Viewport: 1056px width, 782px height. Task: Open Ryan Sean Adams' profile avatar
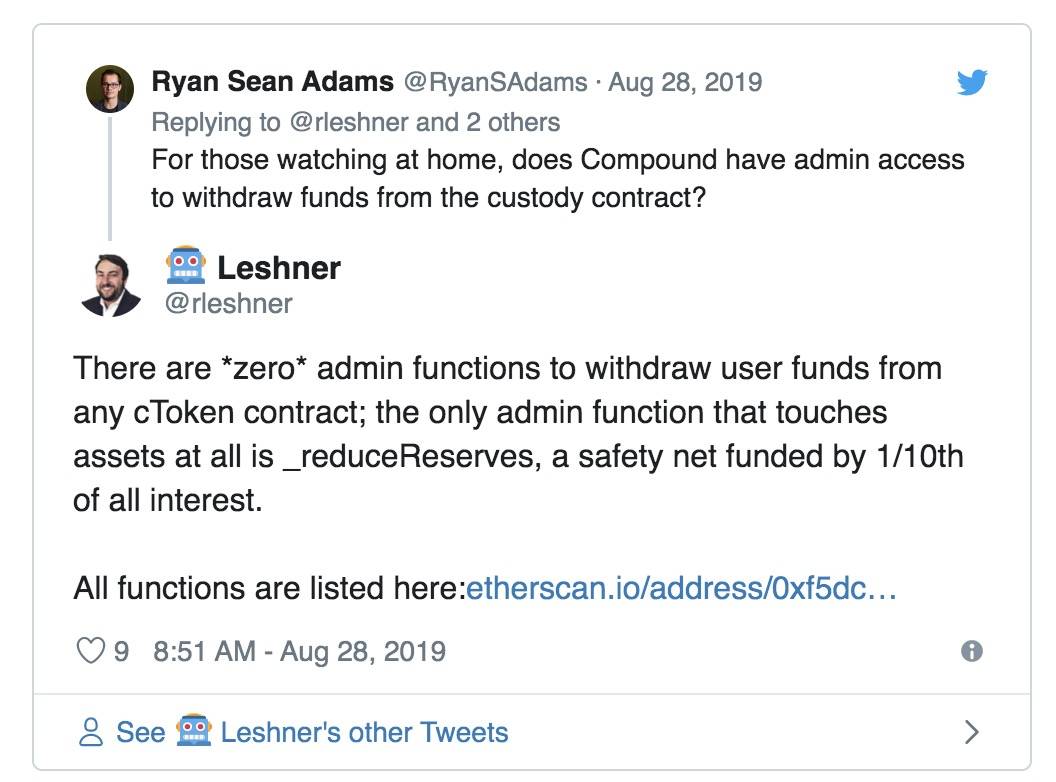tap(110, 88)
